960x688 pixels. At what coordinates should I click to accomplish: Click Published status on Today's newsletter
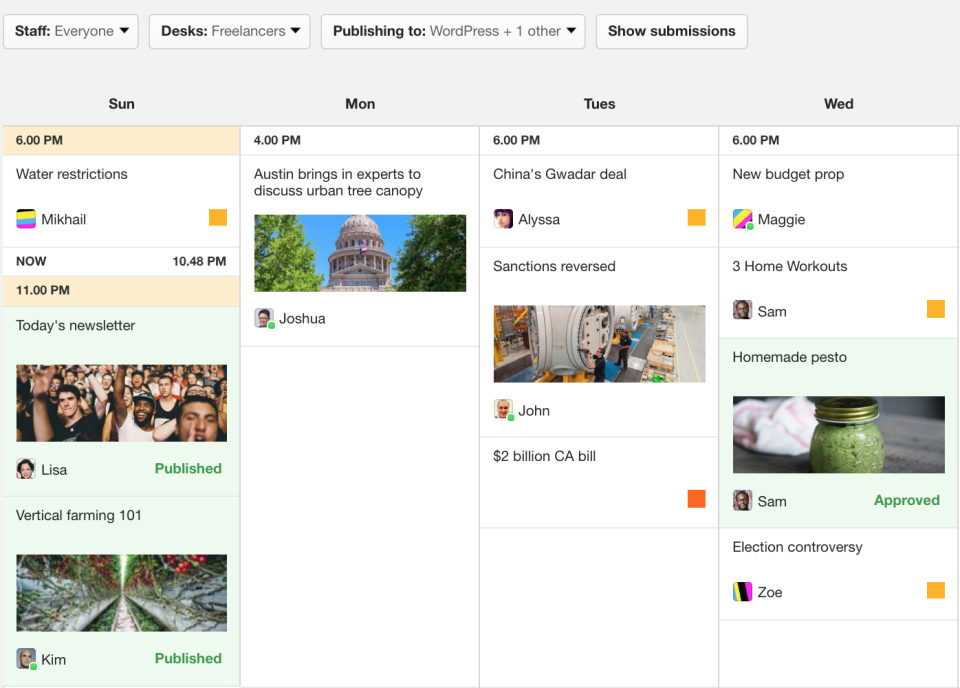188,468
